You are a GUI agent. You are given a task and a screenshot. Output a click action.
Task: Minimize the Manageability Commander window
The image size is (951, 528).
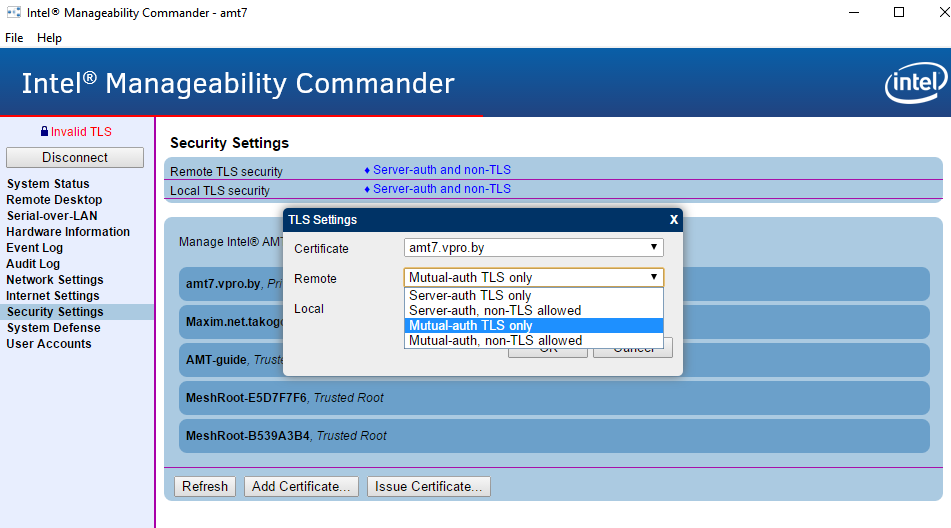(854, 13)
